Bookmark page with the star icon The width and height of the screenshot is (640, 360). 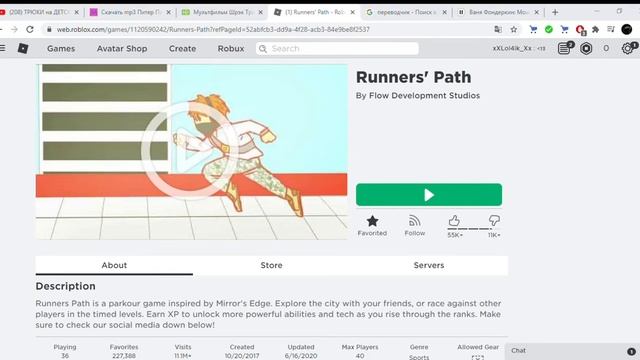[514, 29]
